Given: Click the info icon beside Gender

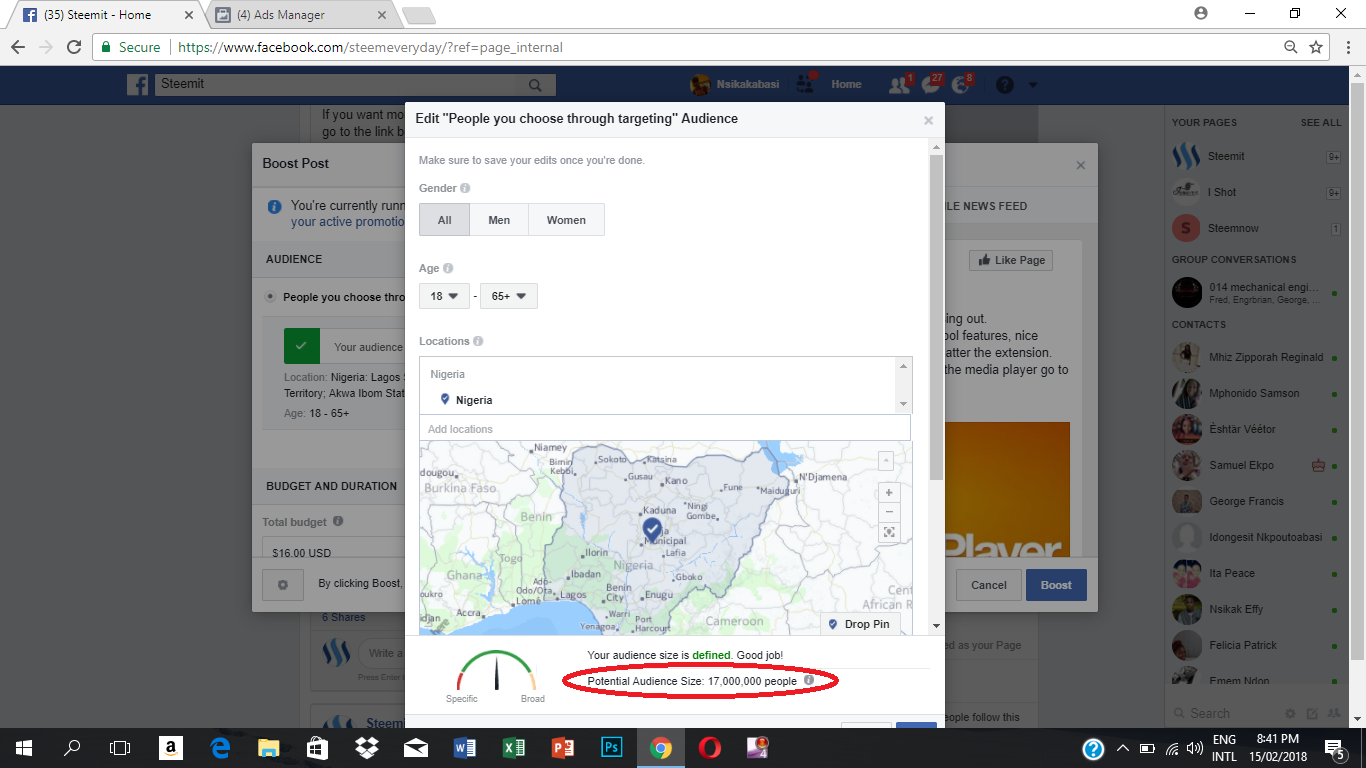Looking at the screenshot, I should click(x=465, y=188).
